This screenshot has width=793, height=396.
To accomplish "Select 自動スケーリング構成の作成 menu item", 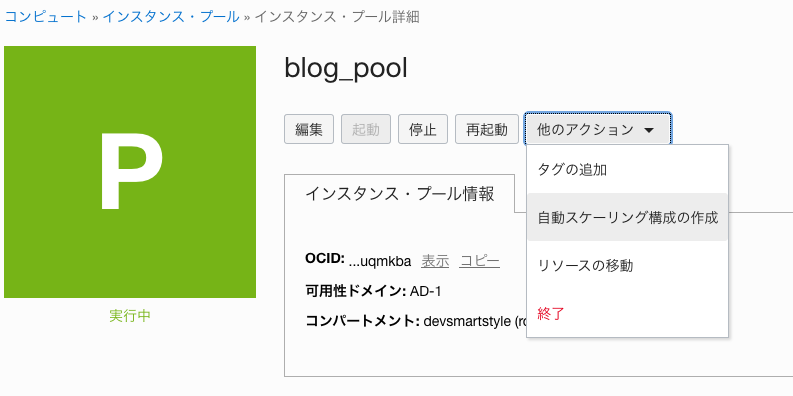I will (627, 217).
